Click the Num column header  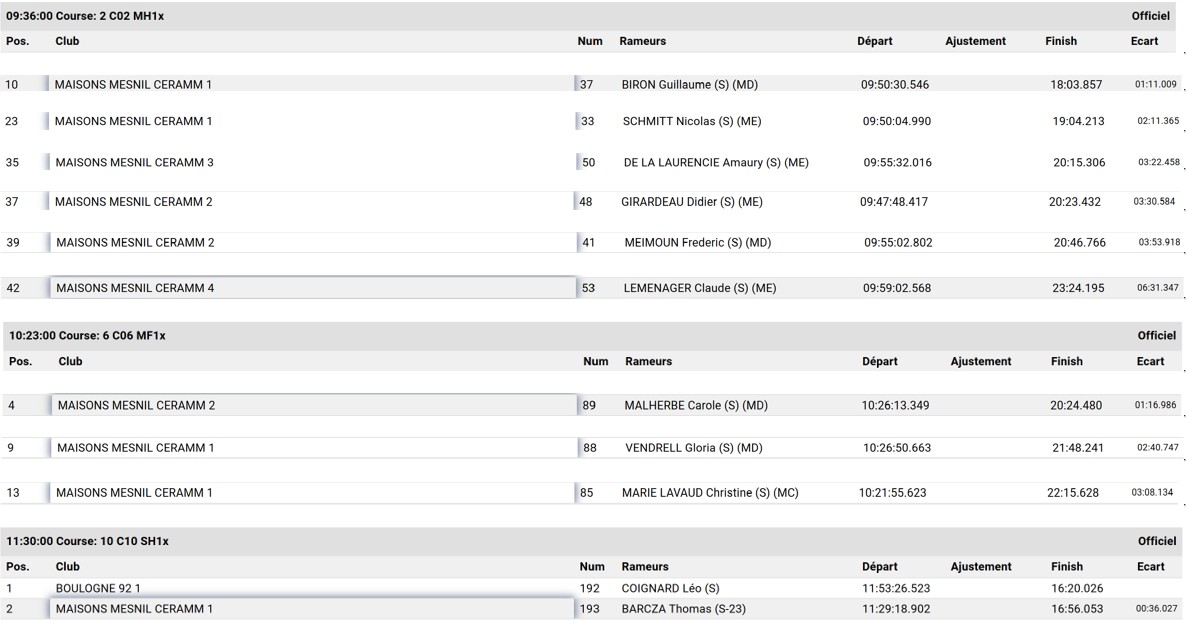(590, 41)
